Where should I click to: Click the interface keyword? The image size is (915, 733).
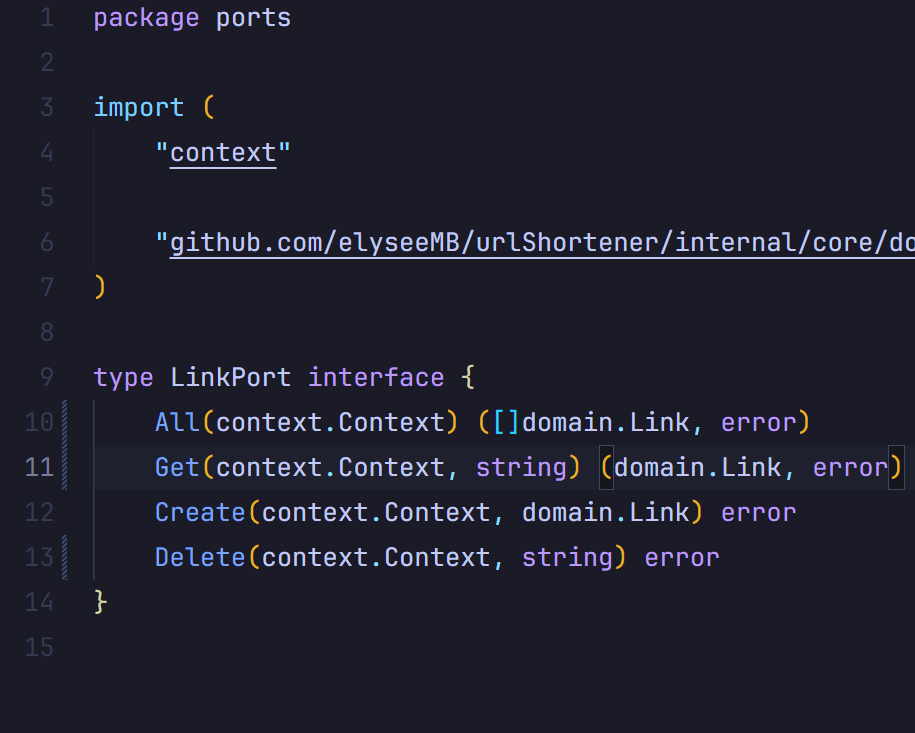click(x=376, y=378)
